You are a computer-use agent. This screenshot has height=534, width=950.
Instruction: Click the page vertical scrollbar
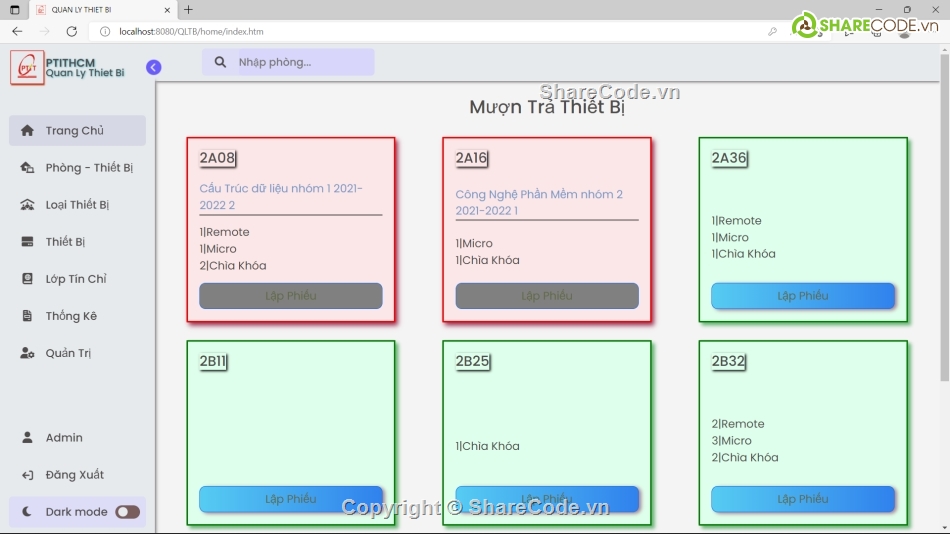point(944,220)
